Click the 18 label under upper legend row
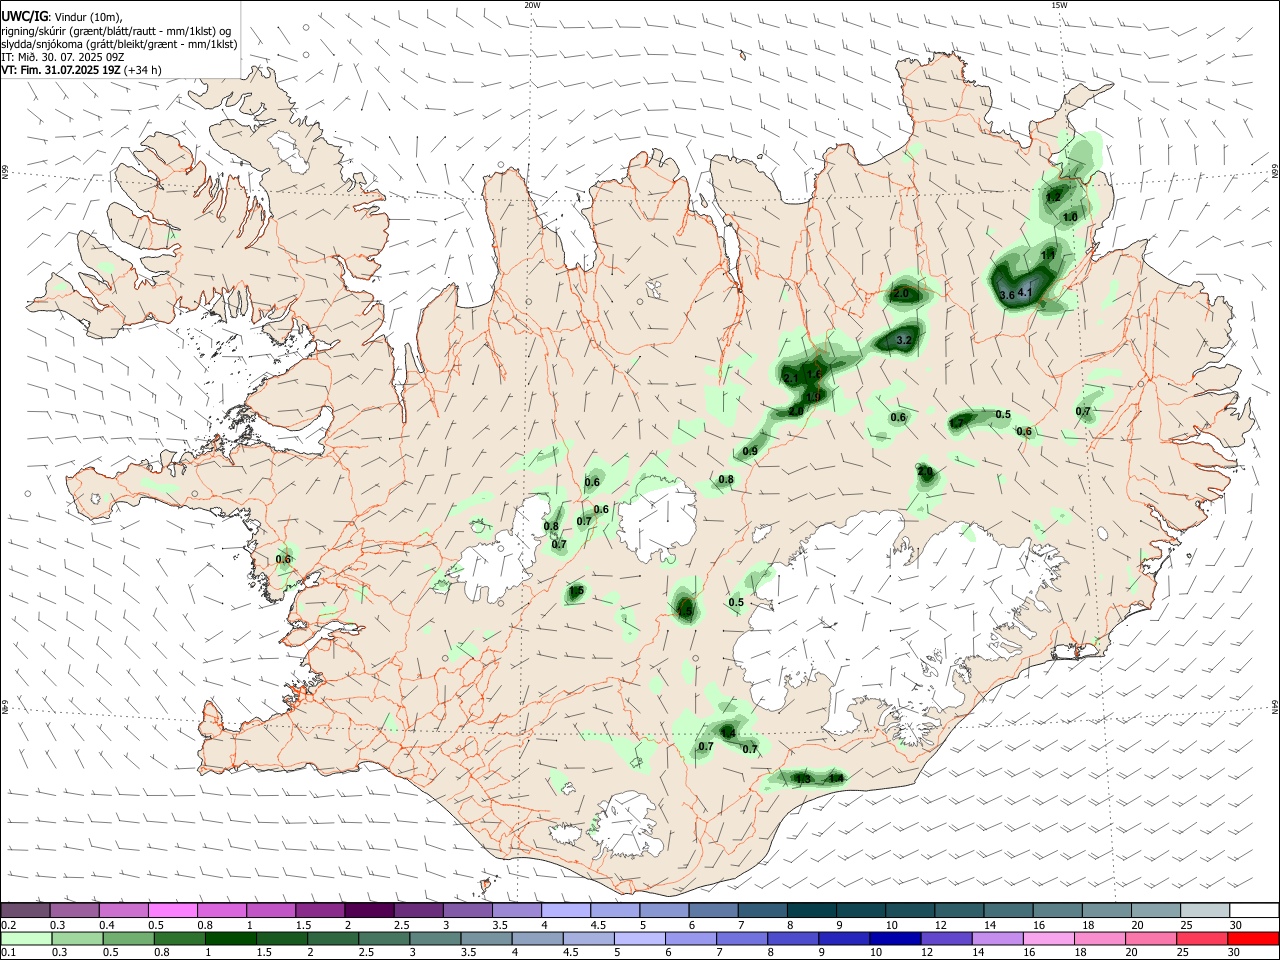Image resolution: width=1280 pixels, height=960 pixels. pos(1088,925)
